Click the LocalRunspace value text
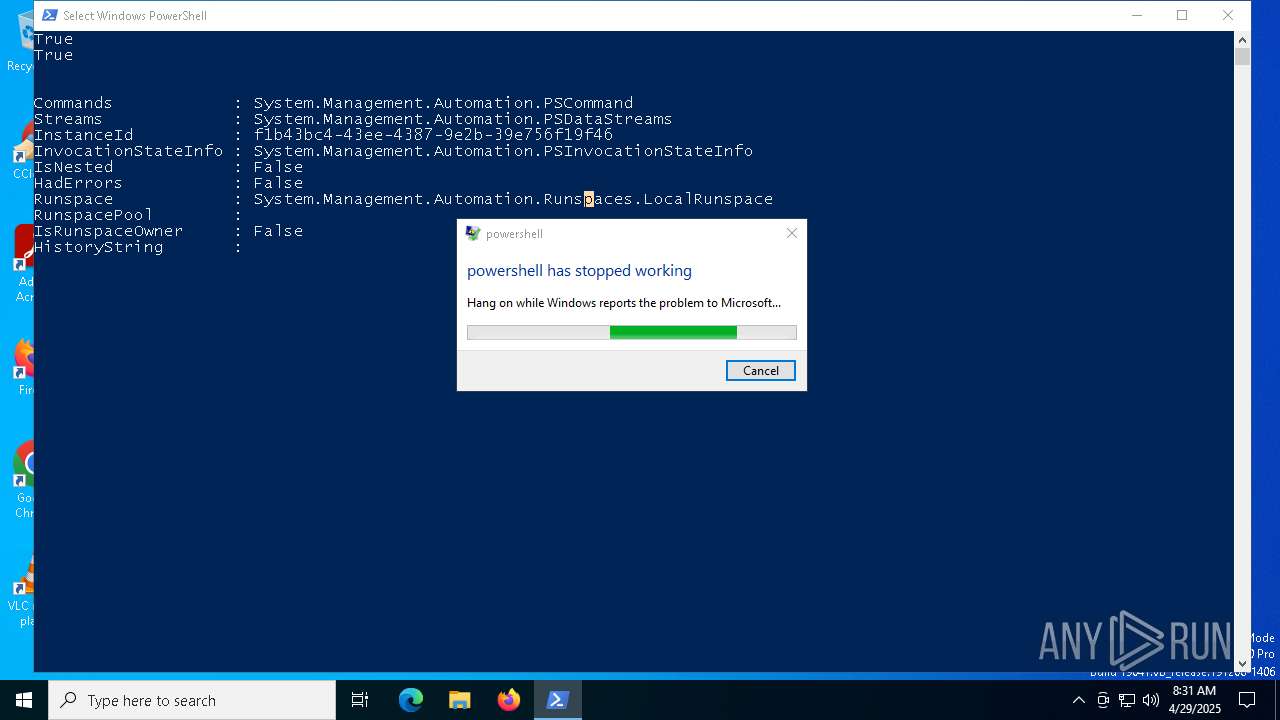1280x720 pixels. [x=513, y=199]
